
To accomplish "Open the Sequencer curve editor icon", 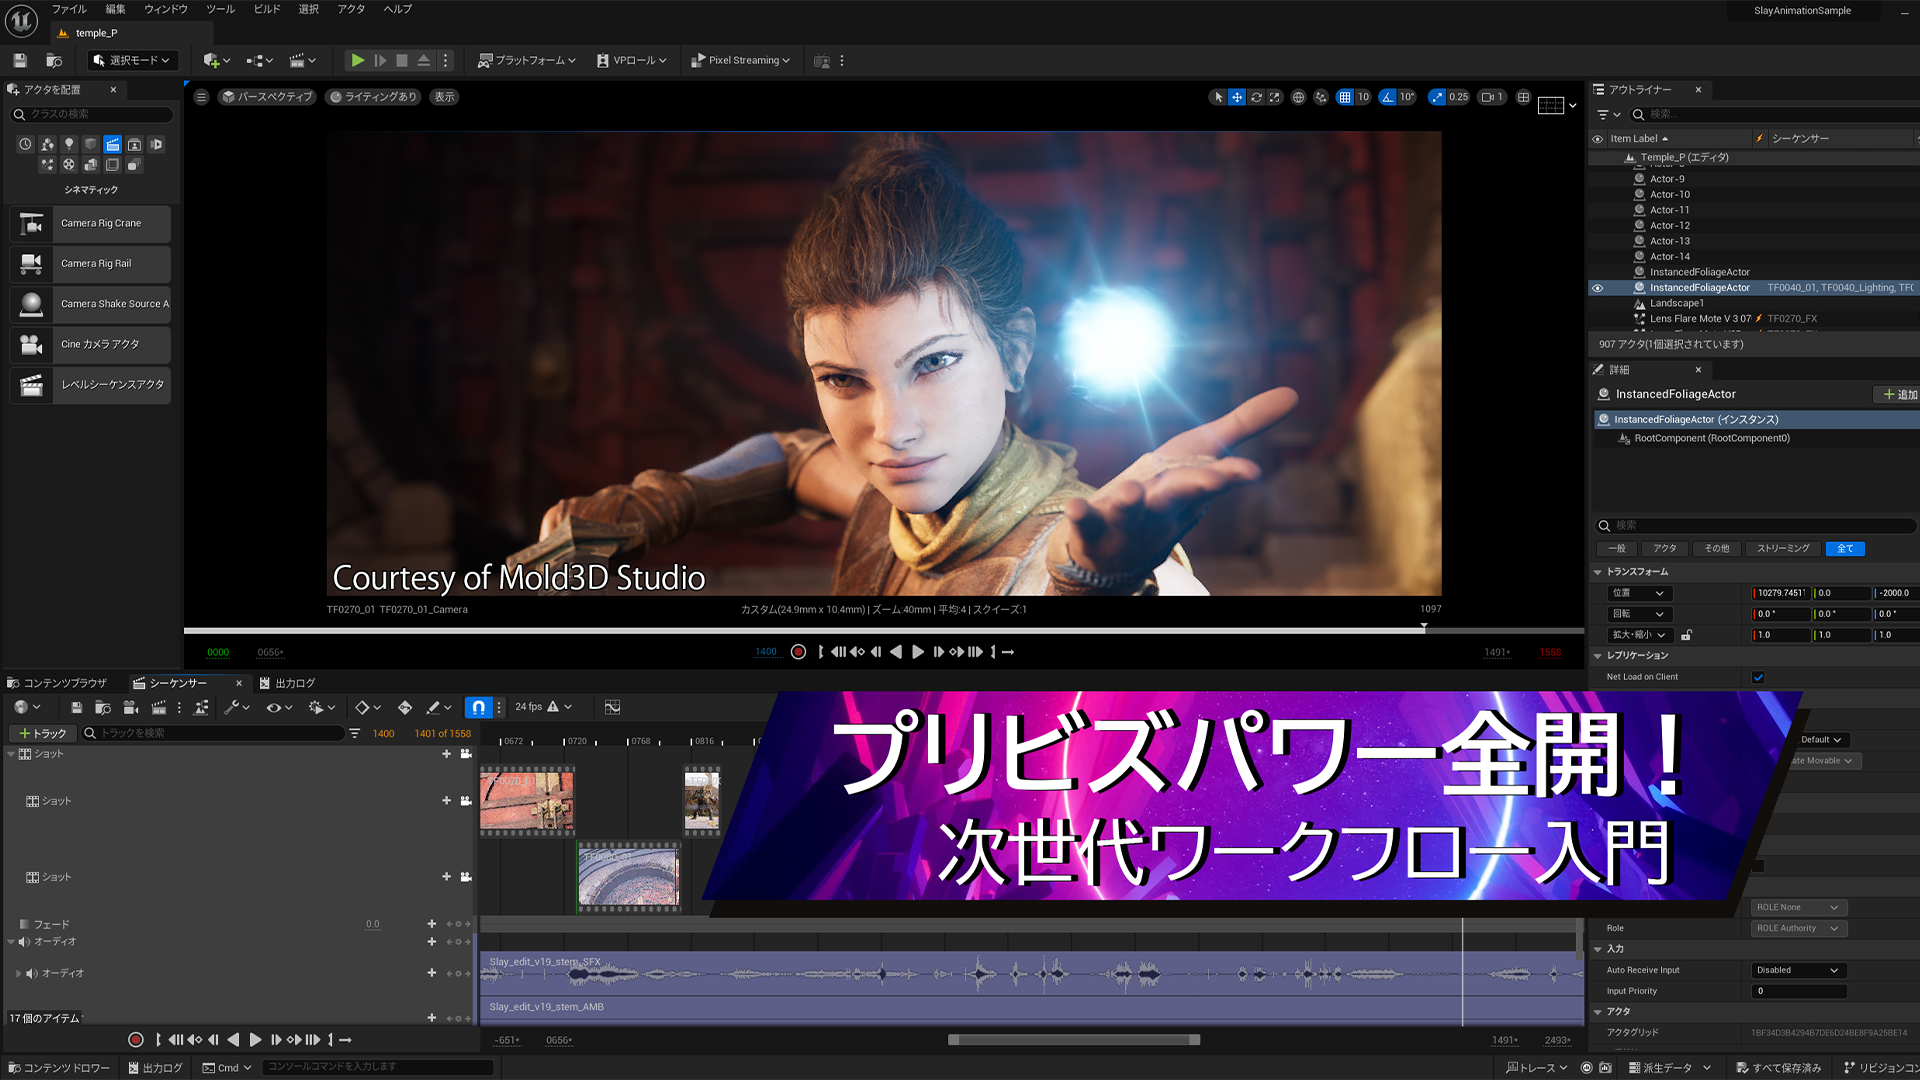I will coord(613,707).
